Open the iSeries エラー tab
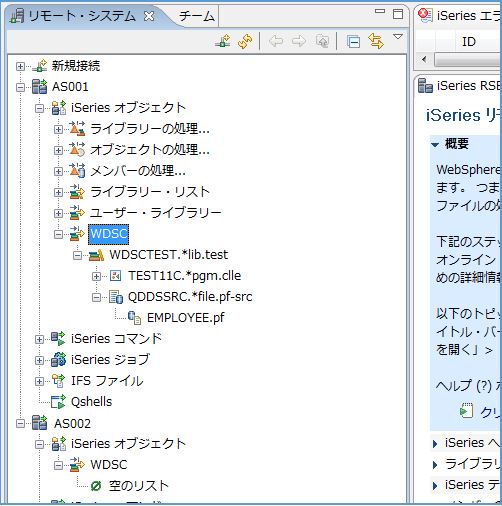502x506 pixels. [459, 15]
